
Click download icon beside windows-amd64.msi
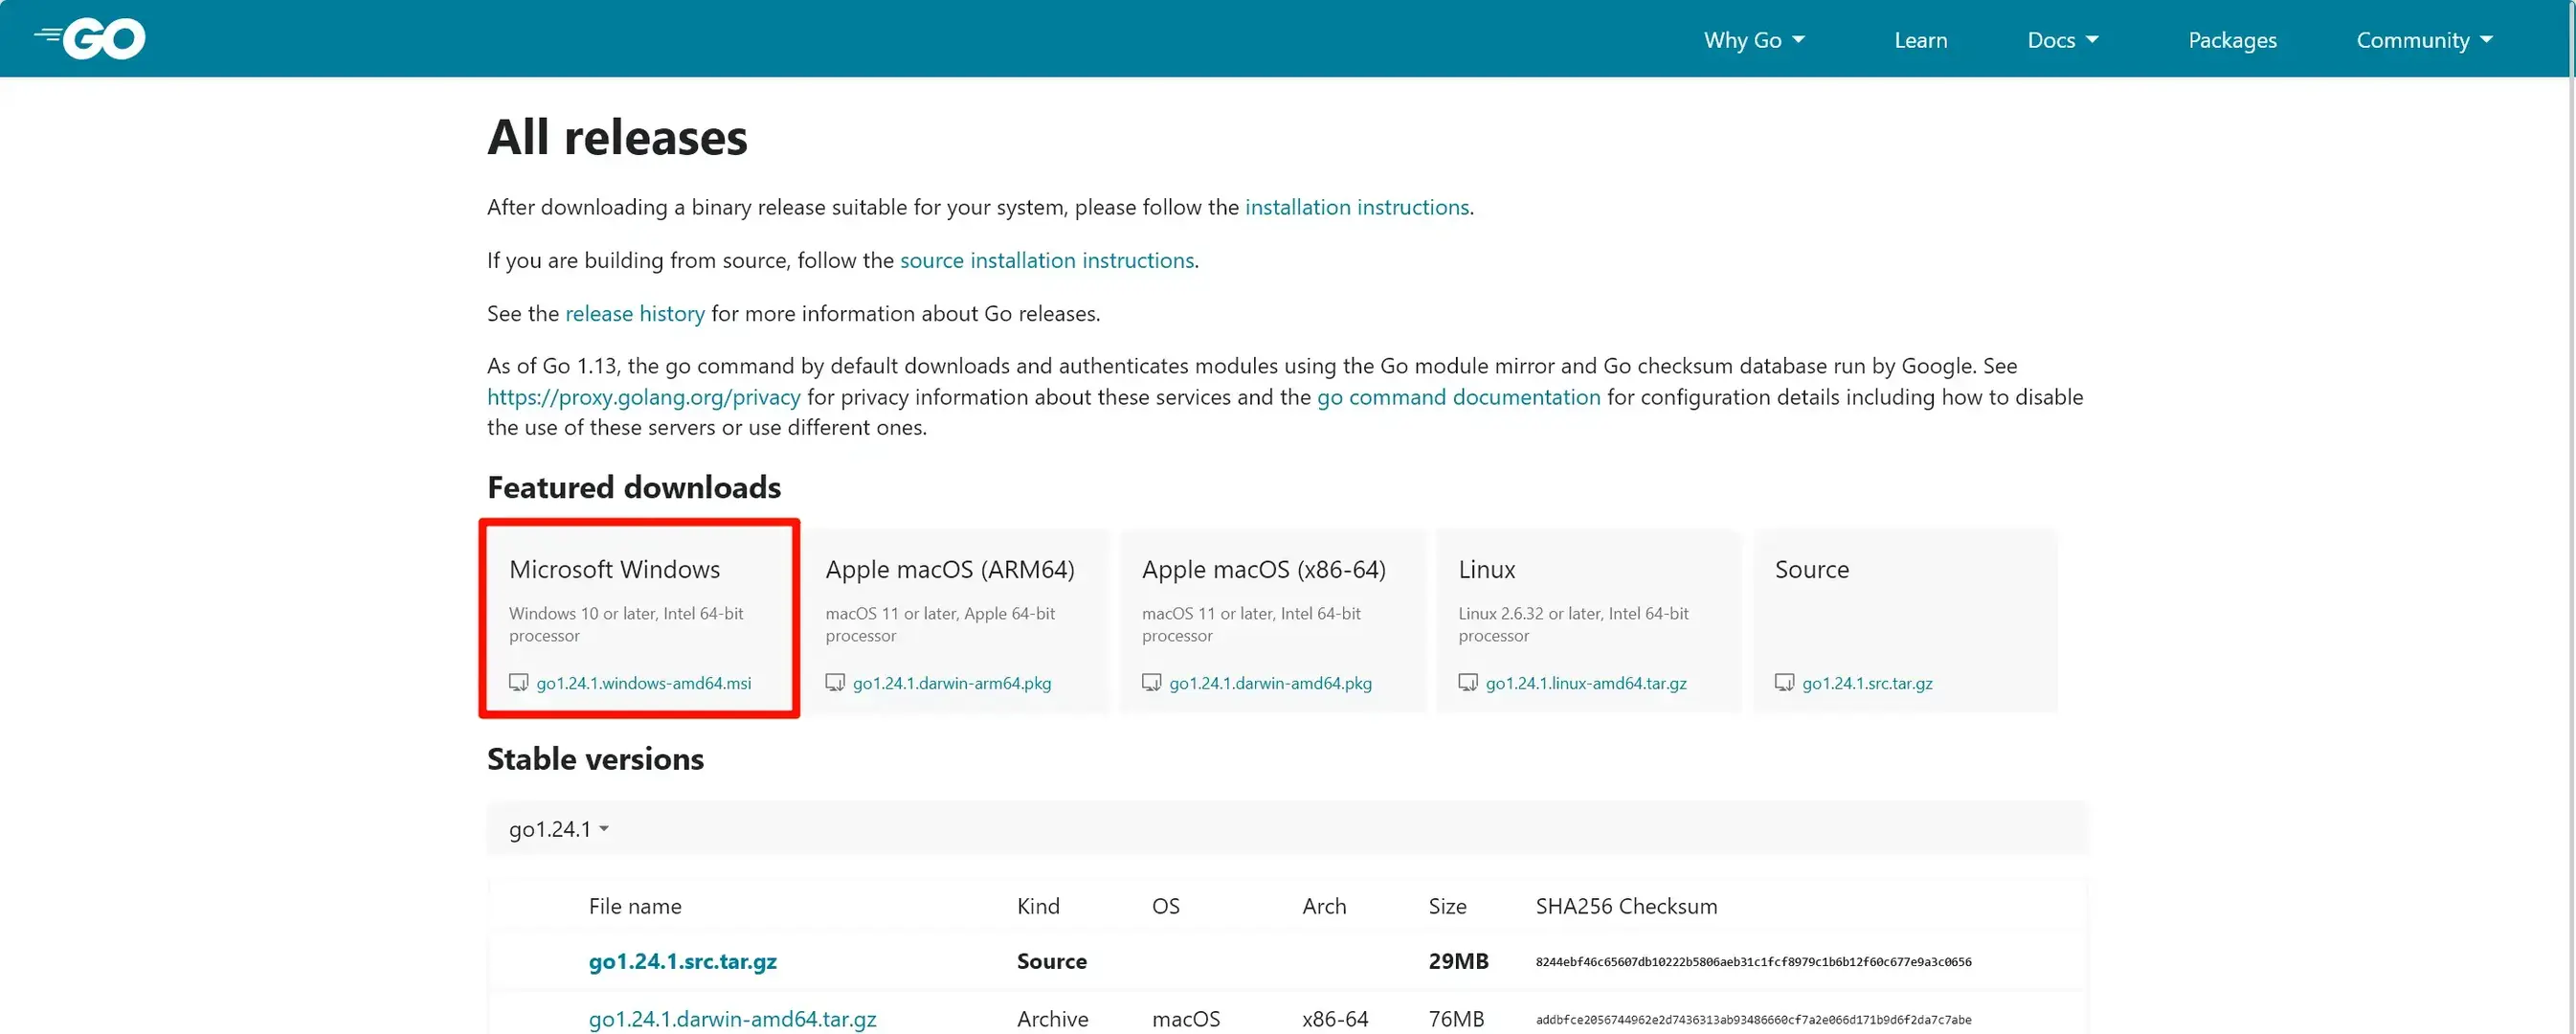pyautogui.click(x=518, y=683)
